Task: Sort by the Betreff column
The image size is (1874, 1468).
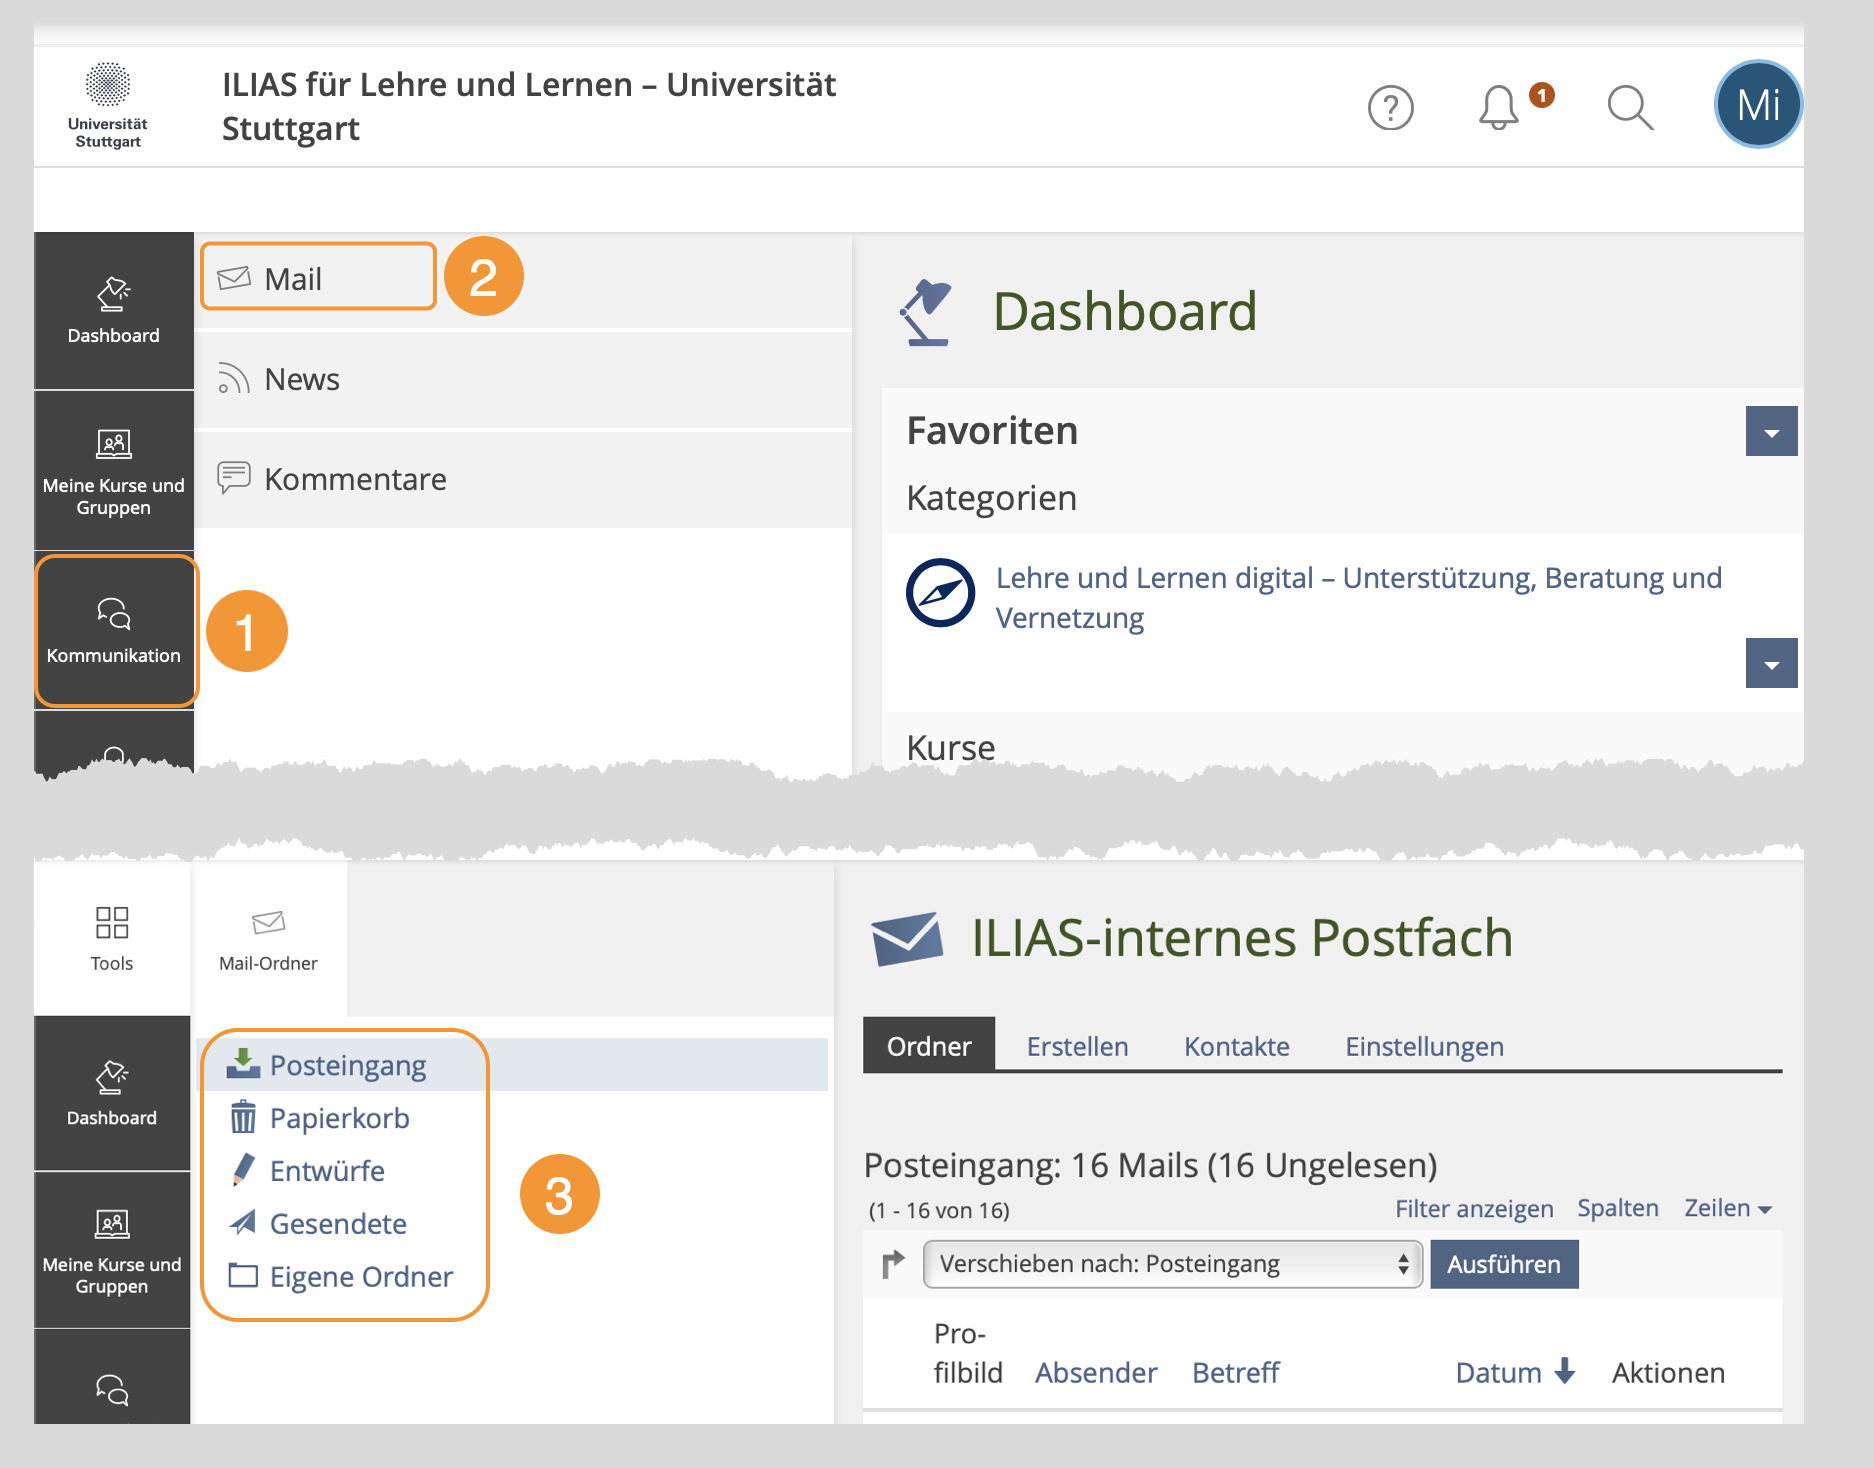Action: click(1235, 1372)
